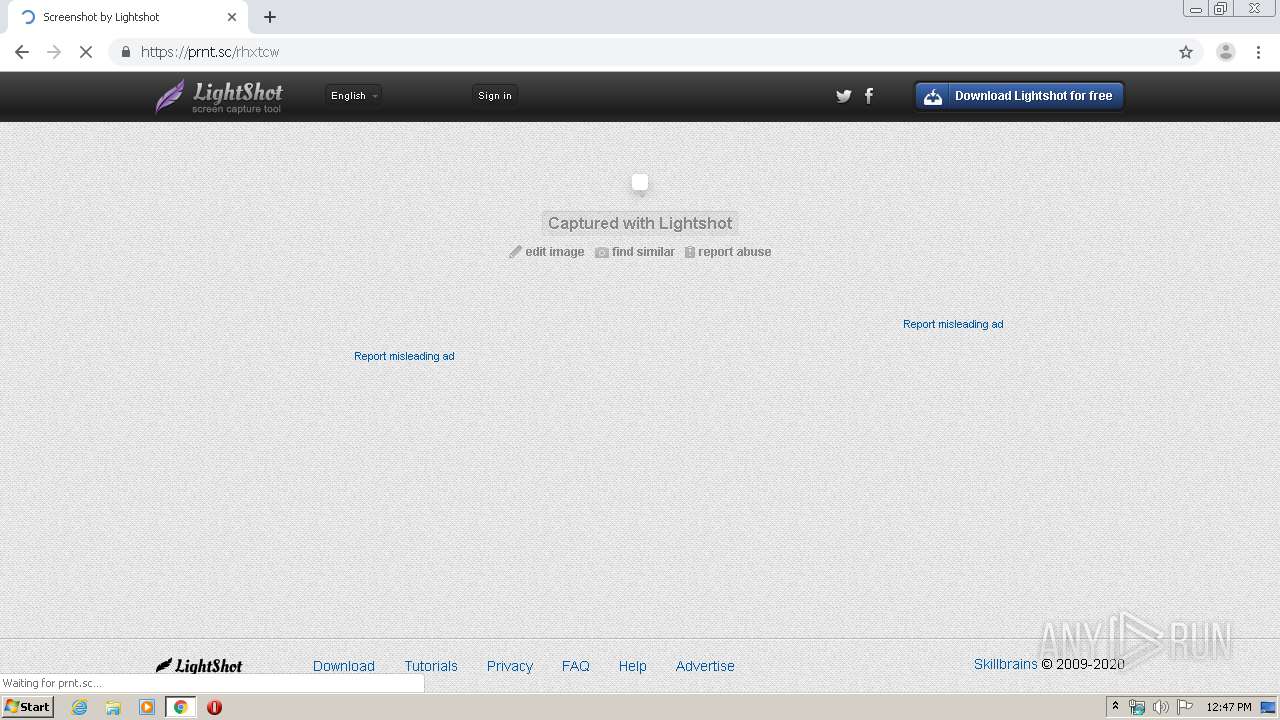Open the footer FAQ link
The height and width of the screenshot is (720, 1280).
pyautogui.click(x=576, y=666)
